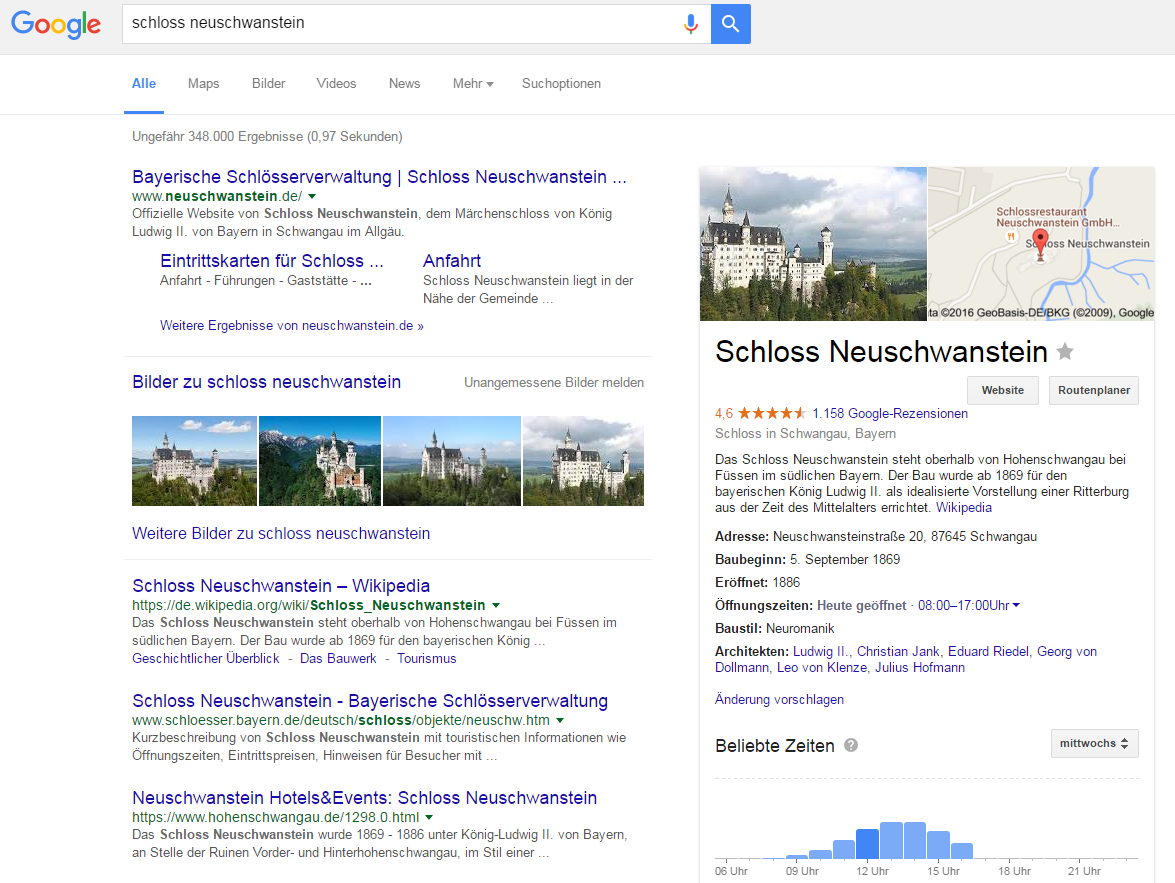Open architect Christian Jank link
Image resolution: width=1175 pixels, height=883 pixels.
click(x=898, y=652)
